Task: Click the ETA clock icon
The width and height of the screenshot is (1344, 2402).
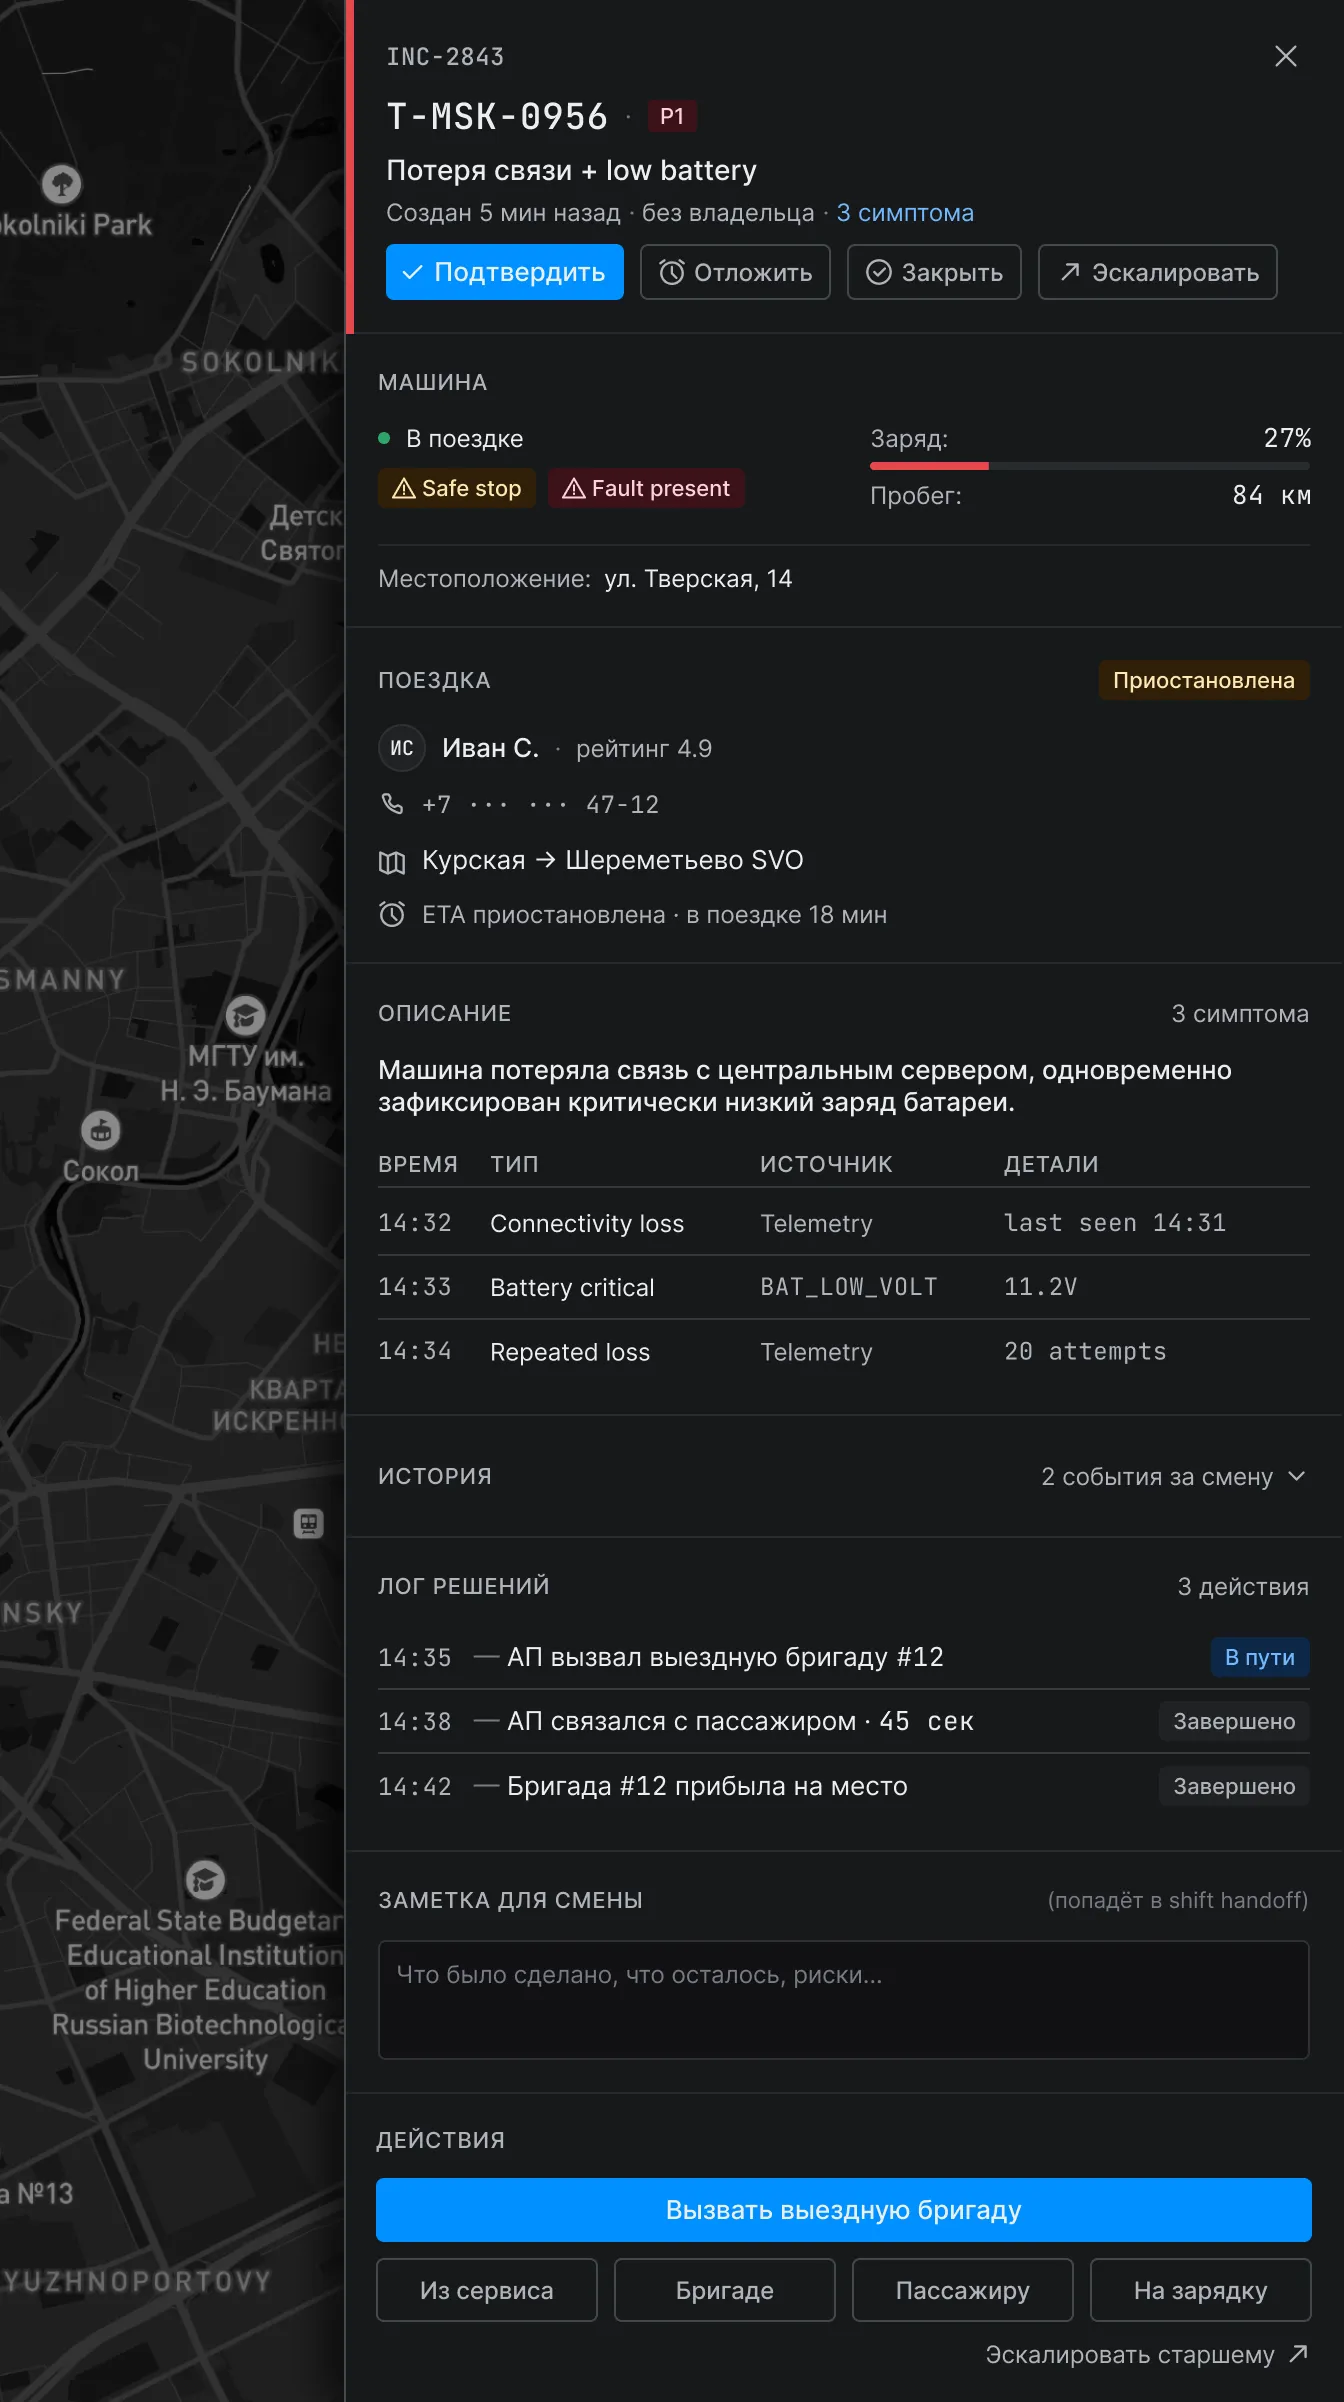Action: point(392,914)
